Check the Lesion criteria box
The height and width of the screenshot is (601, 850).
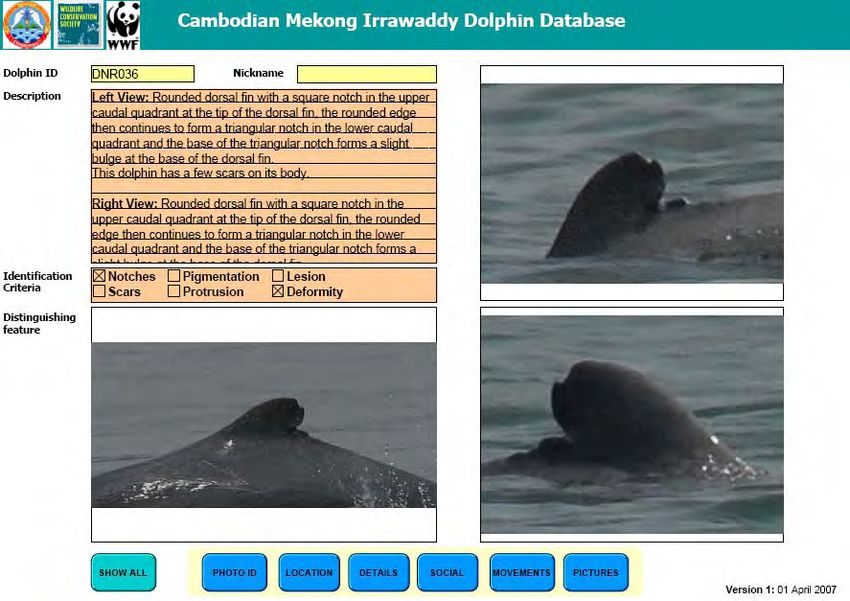tap(278, 277)
